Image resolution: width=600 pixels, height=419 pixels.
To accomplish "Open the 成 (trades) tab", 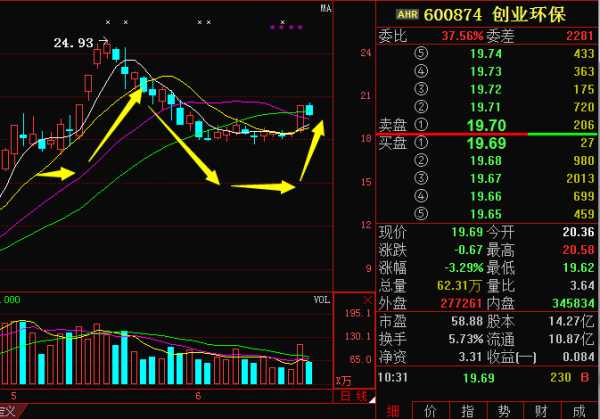I will (578, 410).
